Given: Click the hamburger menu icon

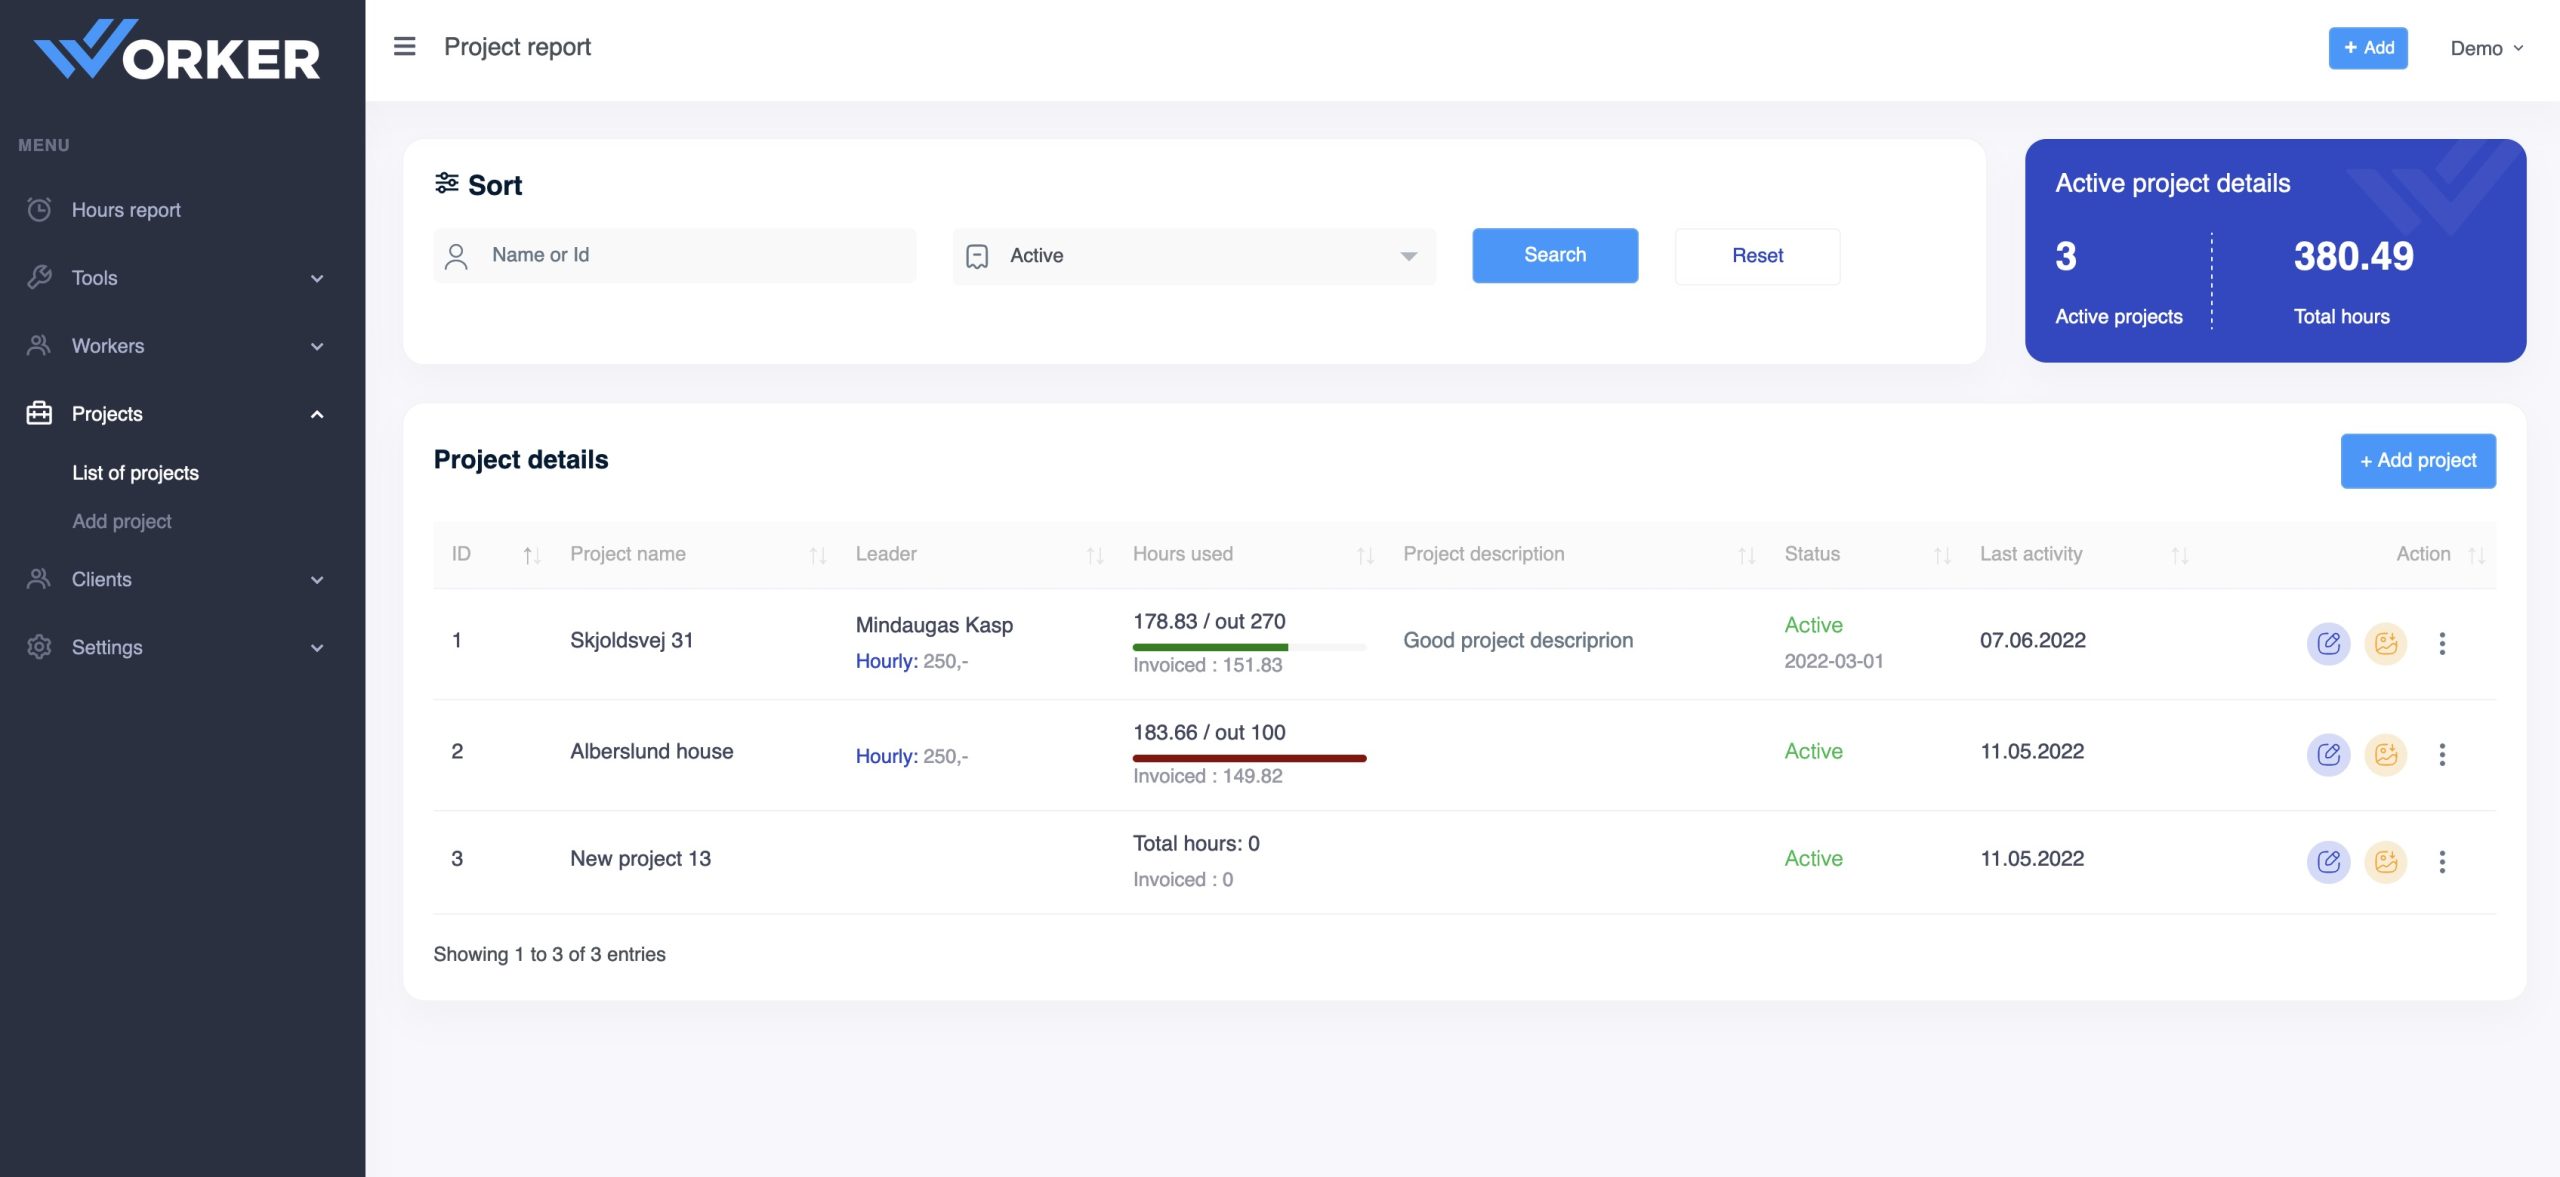Looking at the screenshot, I should [x=404, y=47].
